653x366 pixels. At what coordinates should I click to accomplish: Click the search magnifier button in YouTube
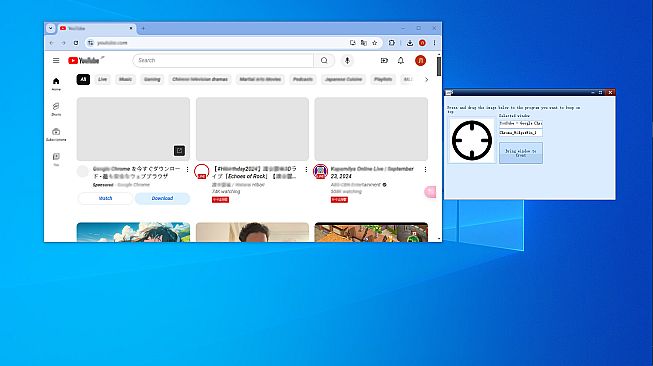pyautogui.click(x=324, y=60)
